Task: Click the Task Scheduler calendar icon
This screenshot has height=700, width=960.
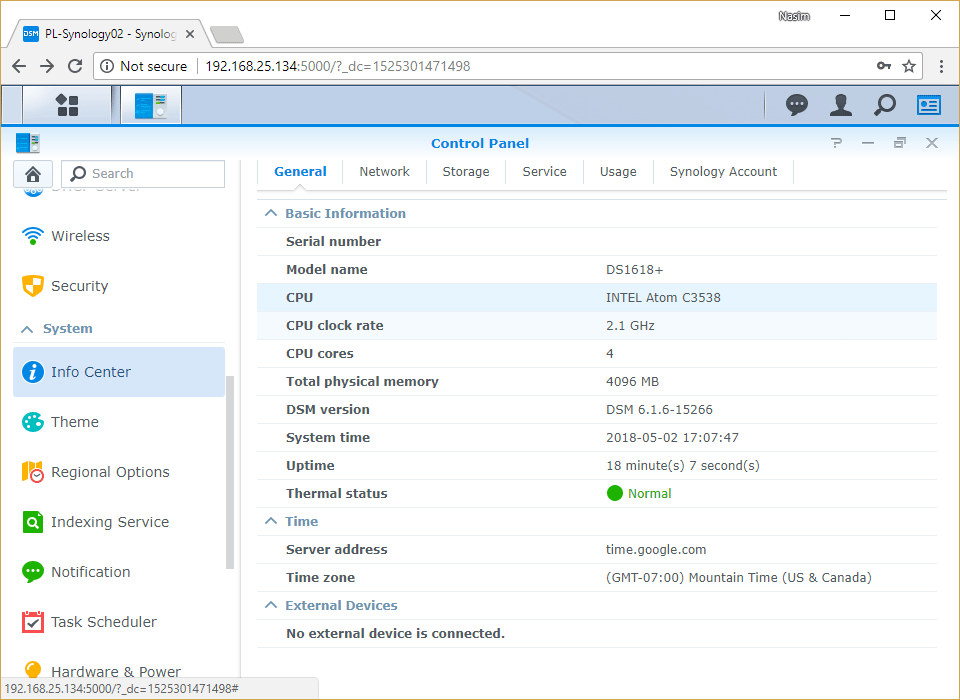Action: pyautogui.click(x=32, y=622)
